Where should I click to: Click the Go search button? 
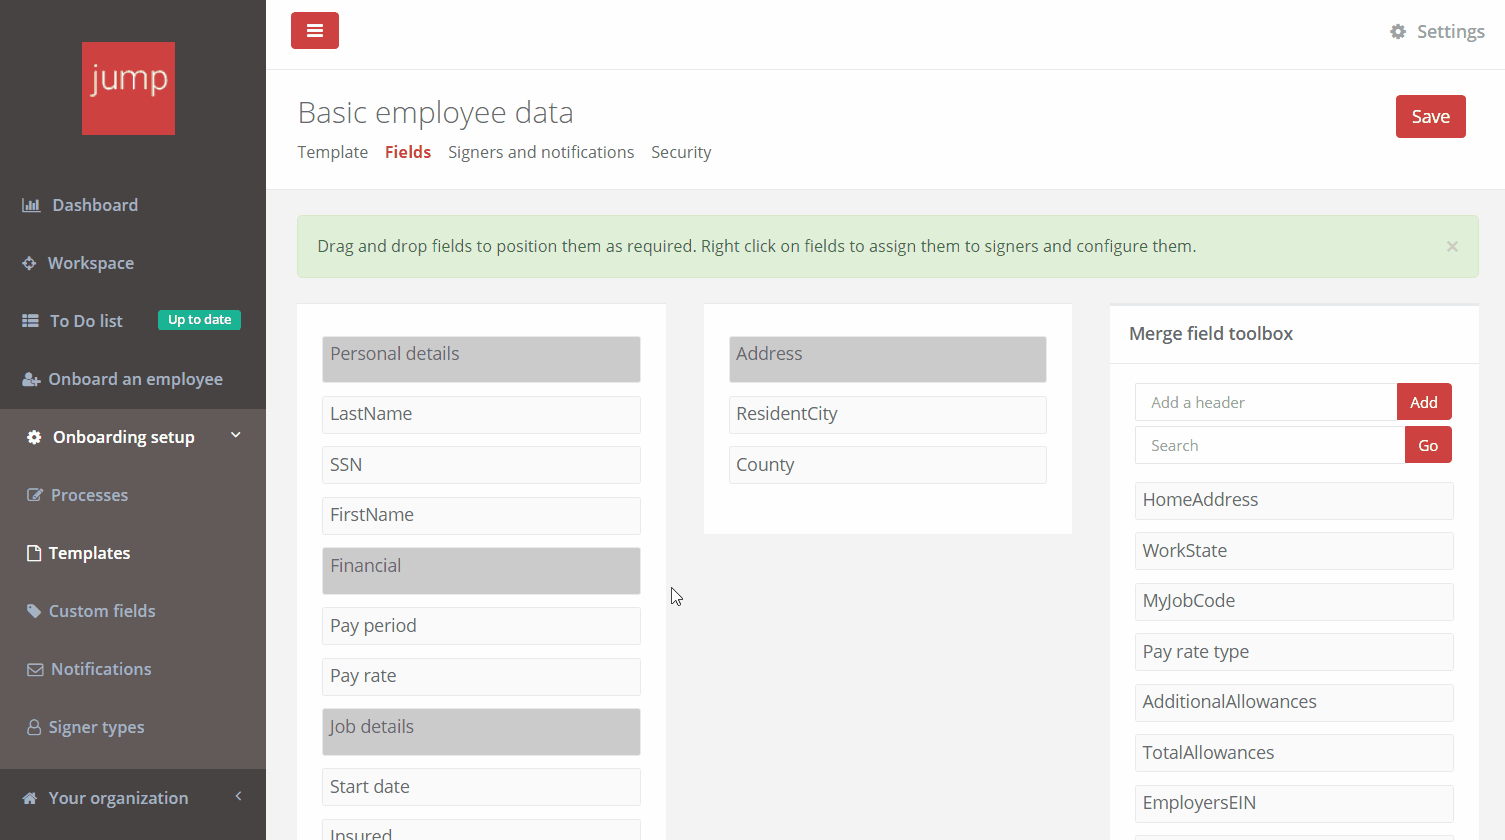coord(1428,445)
